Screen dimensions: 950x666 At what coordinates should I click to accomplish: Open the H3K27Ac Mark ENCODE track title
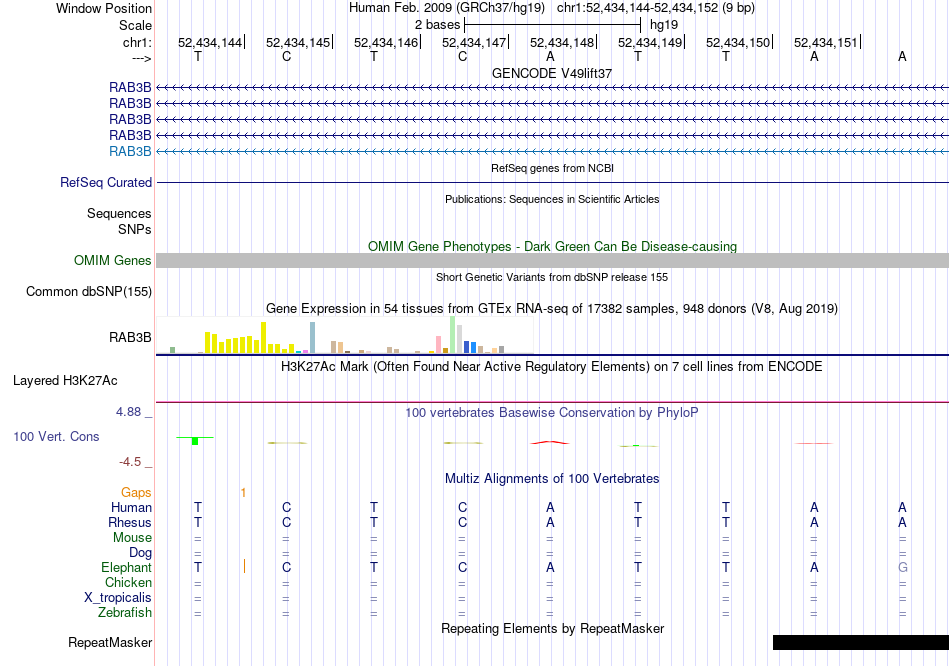pos(552,367)
